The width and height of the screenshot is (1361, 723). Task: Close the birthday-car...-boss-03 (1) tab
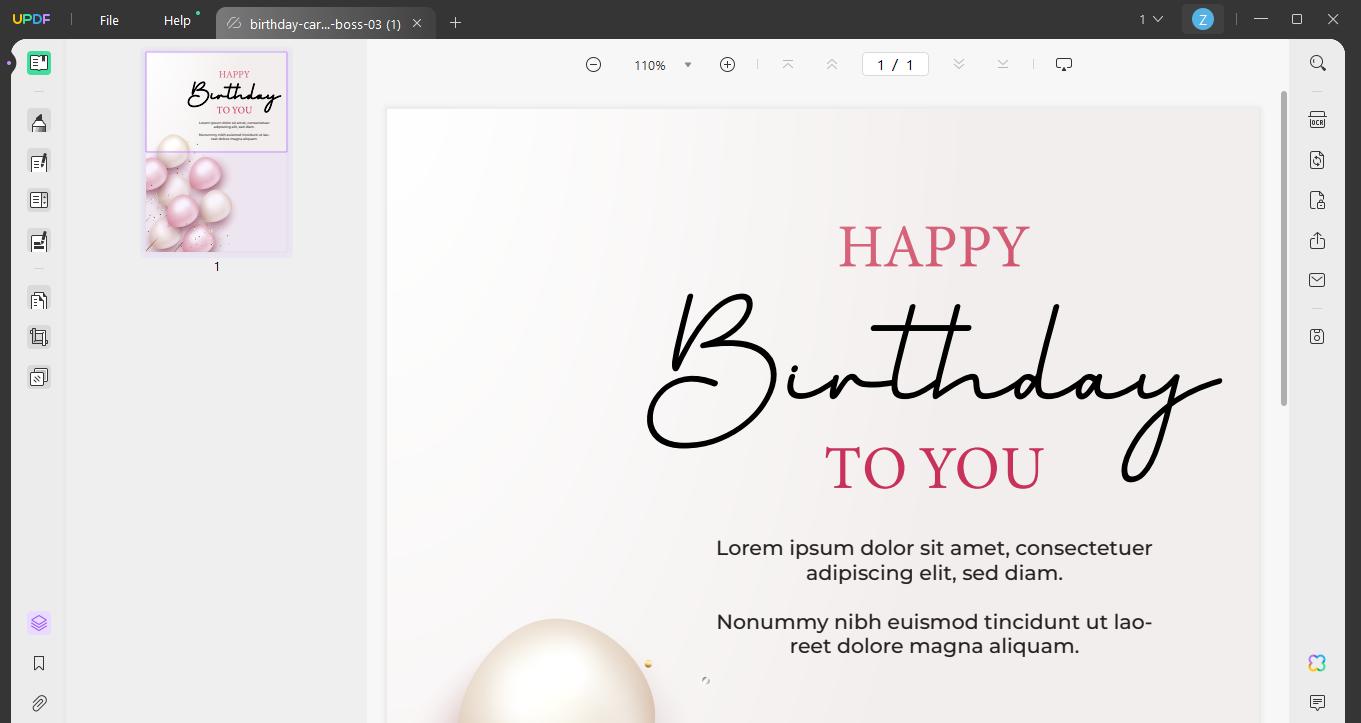pos(417,23)
